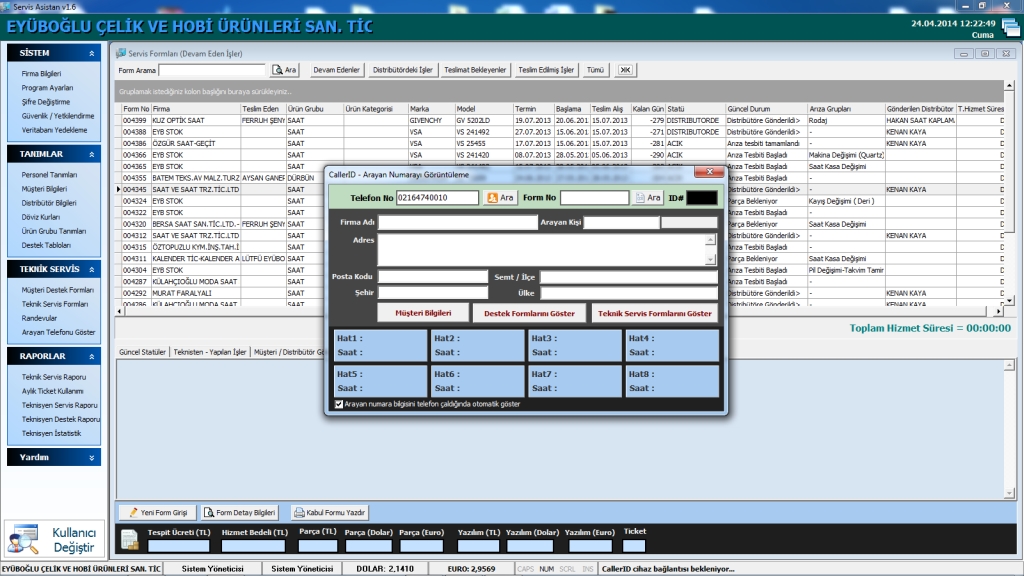Screen dimensions: 1024x576
Task: Collapse the SİSTEM sidebar section
Action: pos(91,54)
